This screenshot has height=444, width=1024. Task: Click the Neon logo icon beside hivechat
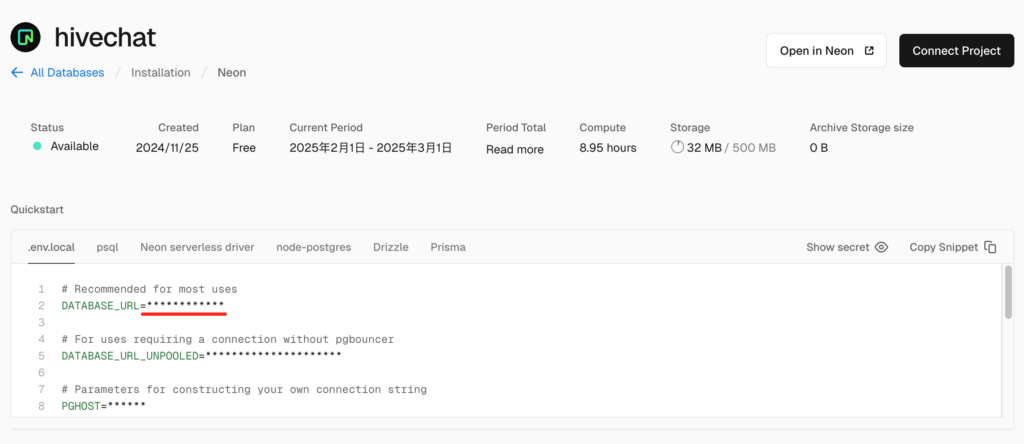pyautogui.click(x=25, y=38)
